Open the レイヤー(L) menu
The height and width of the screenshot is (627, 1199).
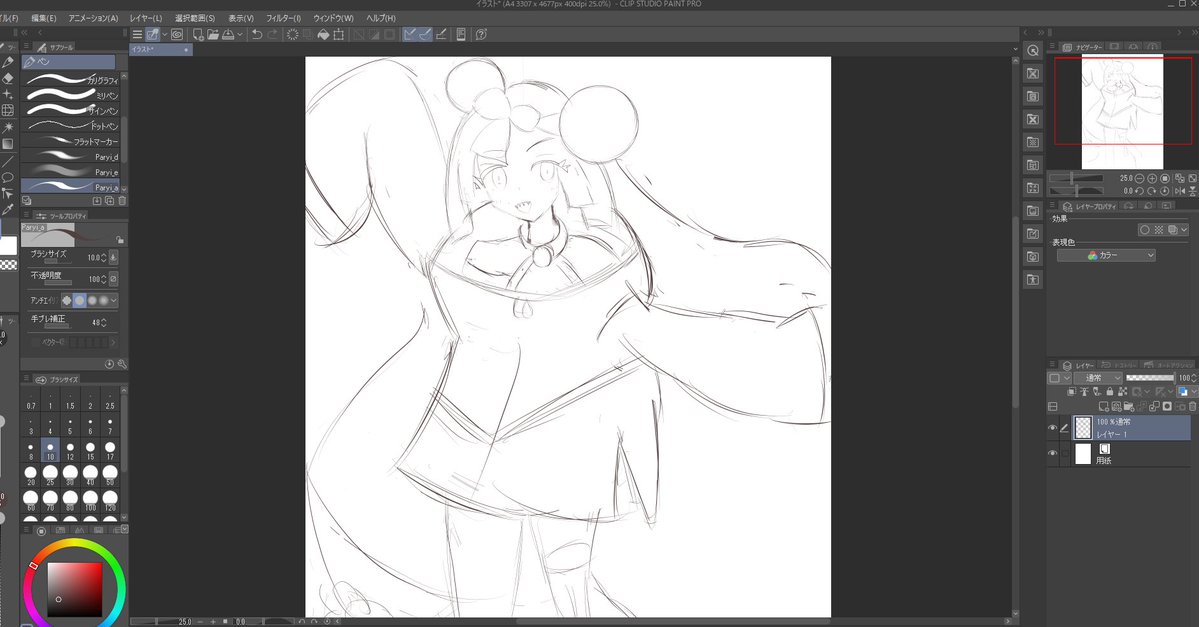(x=145, y=18)
